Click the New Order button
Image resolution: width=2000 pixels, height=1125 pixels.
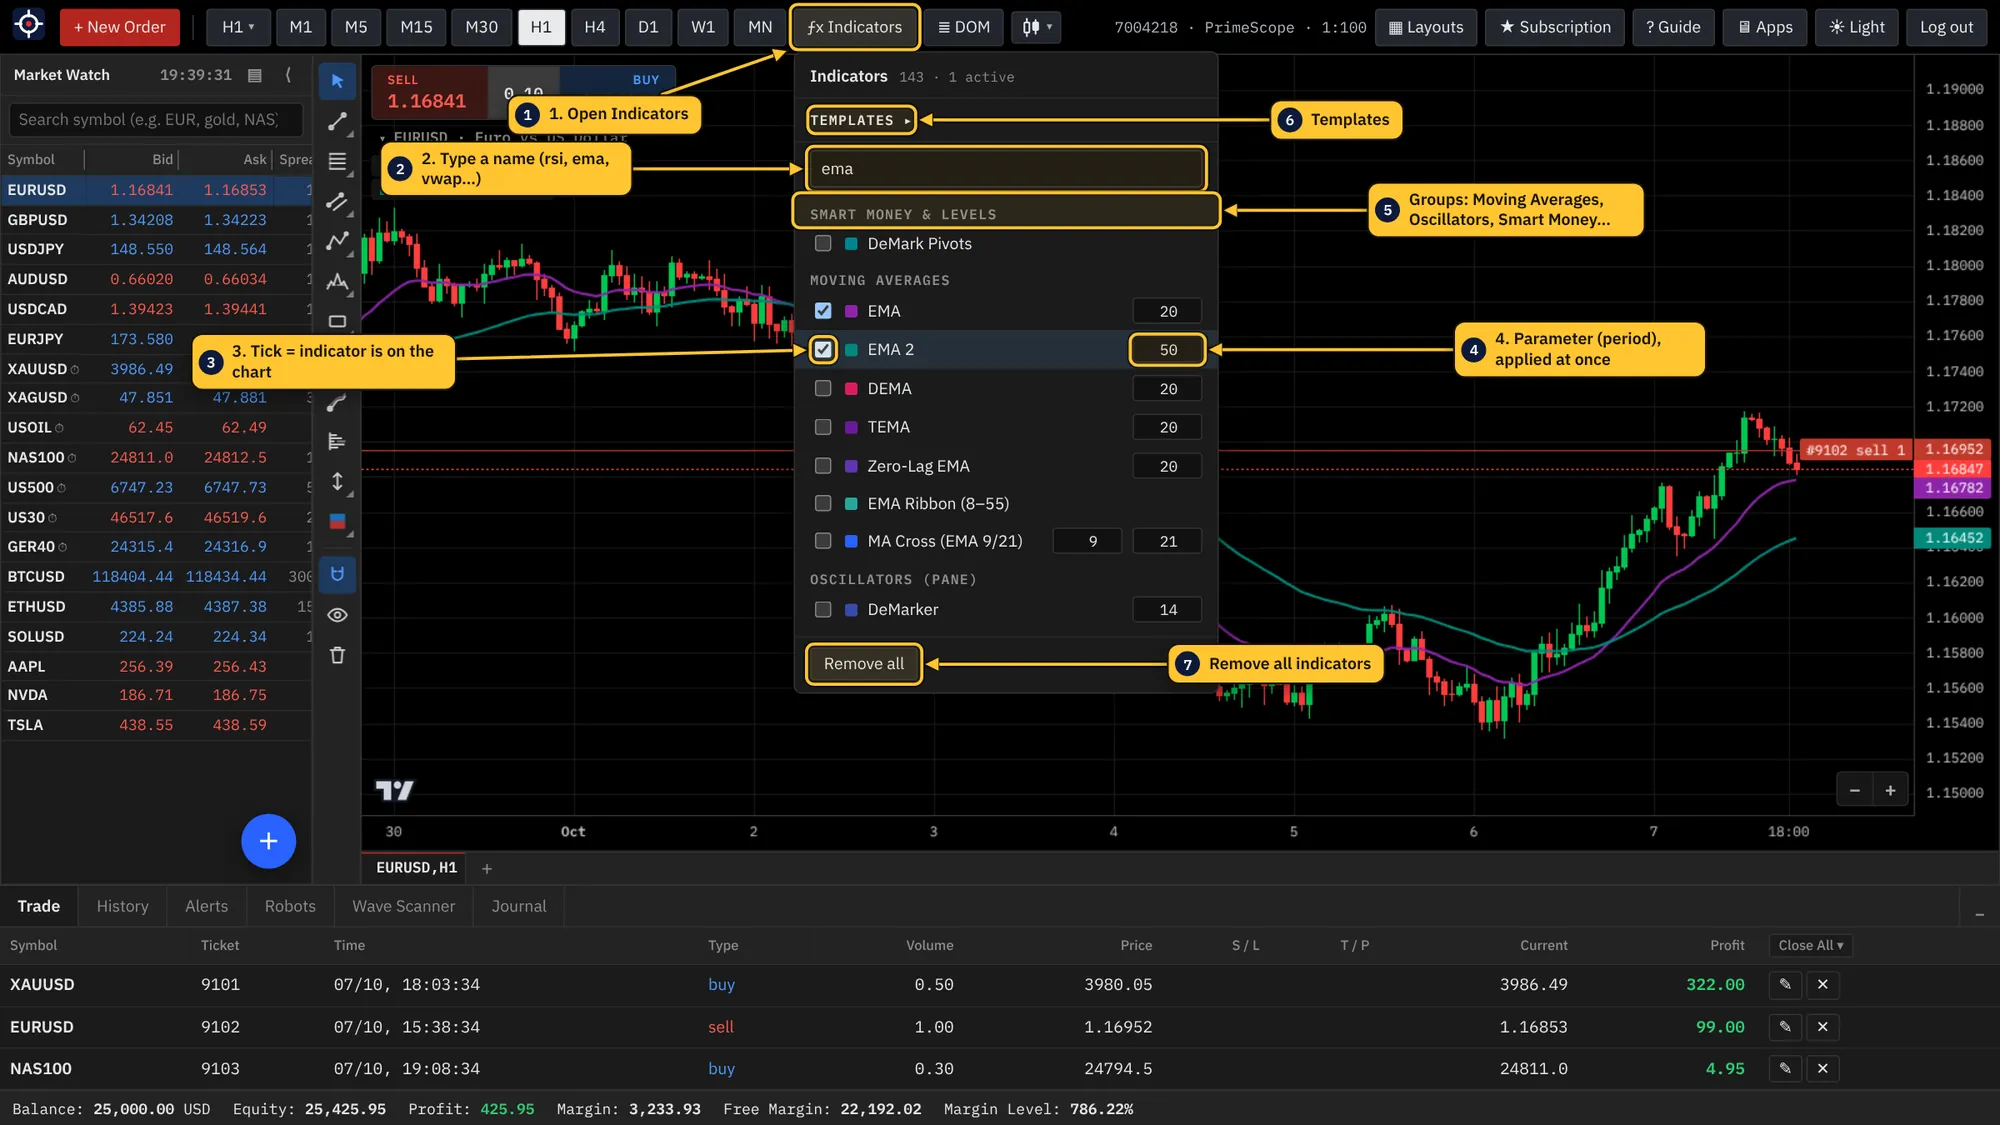[120, 27]
